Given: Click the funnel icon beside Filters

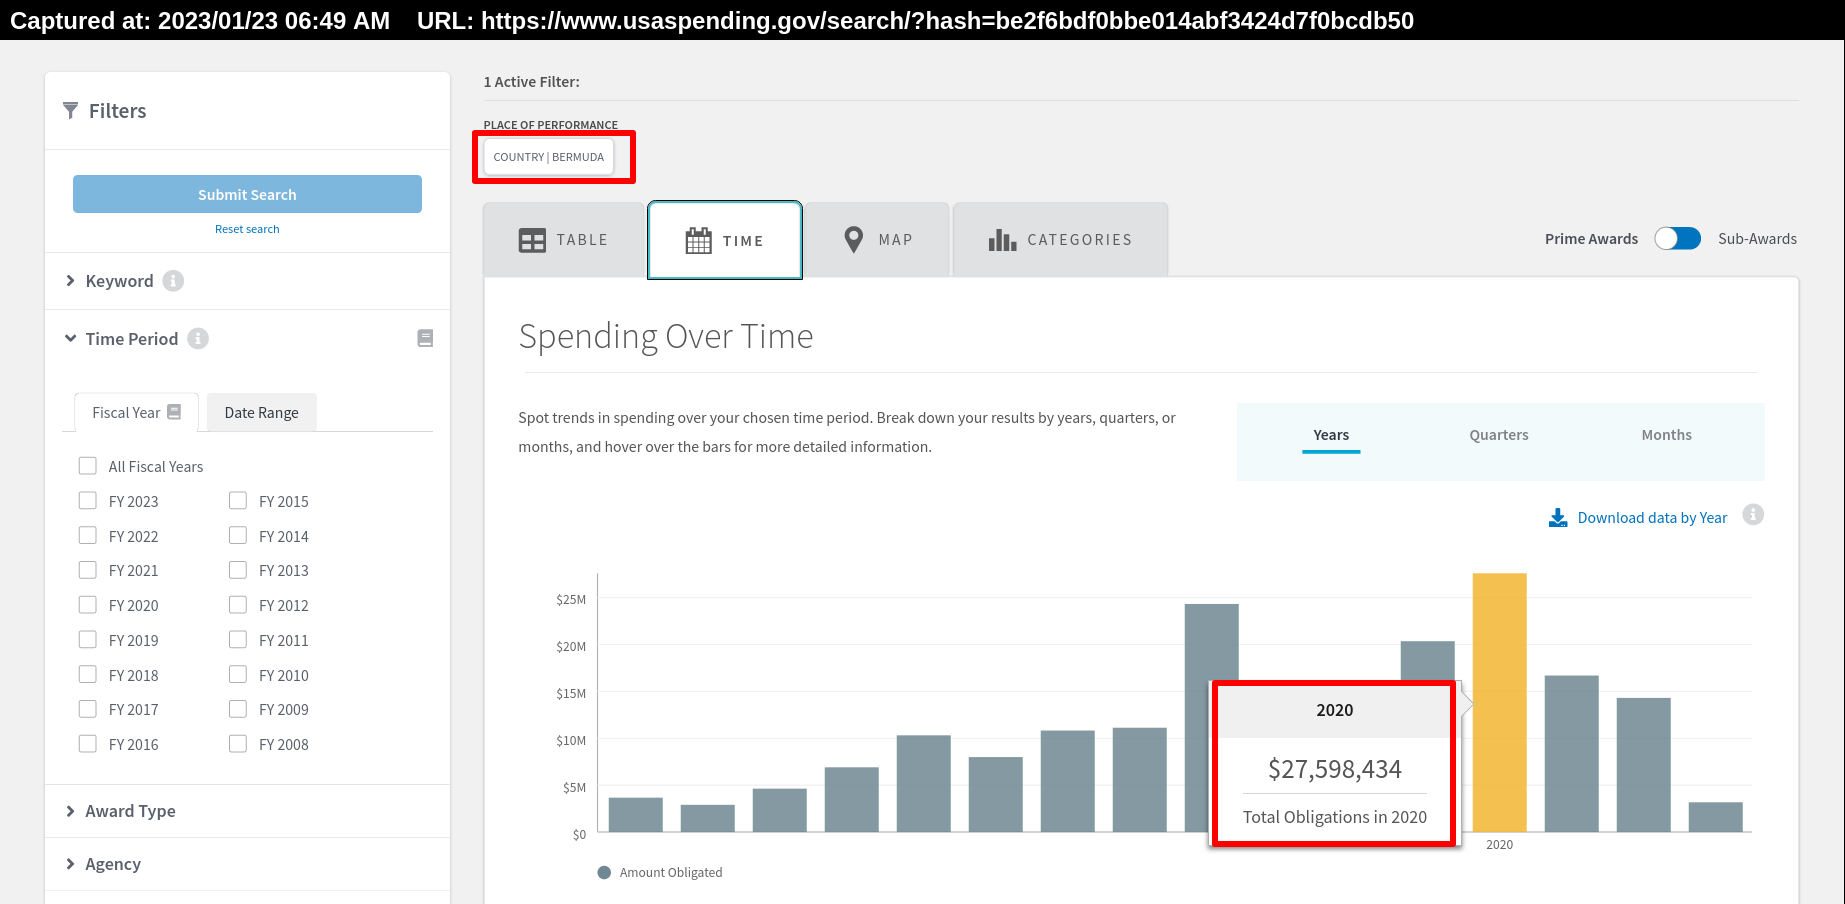Looking at the screenshot, I should 70,110.
